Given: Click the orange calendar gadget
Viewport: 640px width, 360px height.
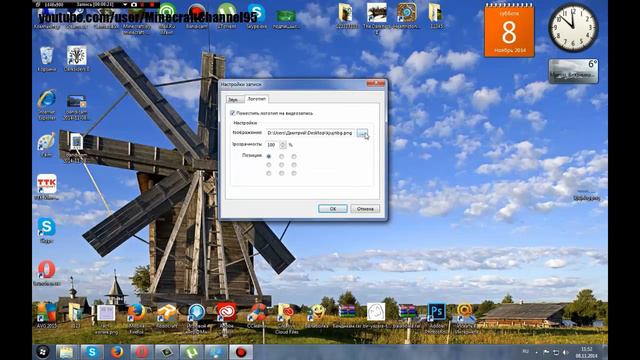Looking at the screenshot, I should 509,31.
